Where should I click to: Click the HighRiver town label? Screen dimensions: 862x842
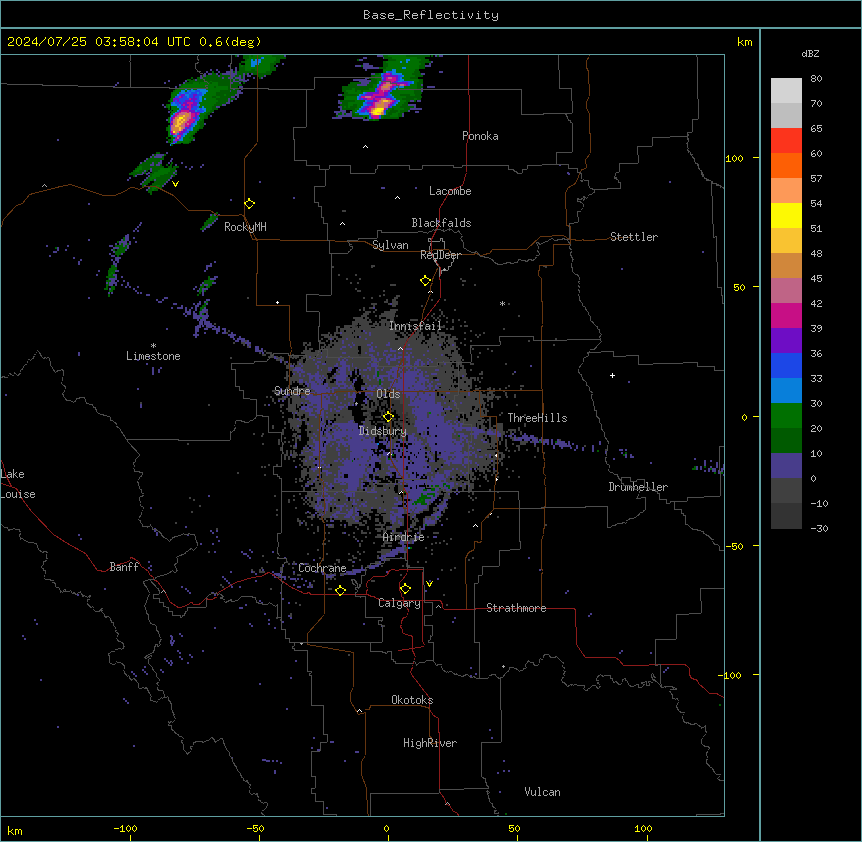point(430,743)
